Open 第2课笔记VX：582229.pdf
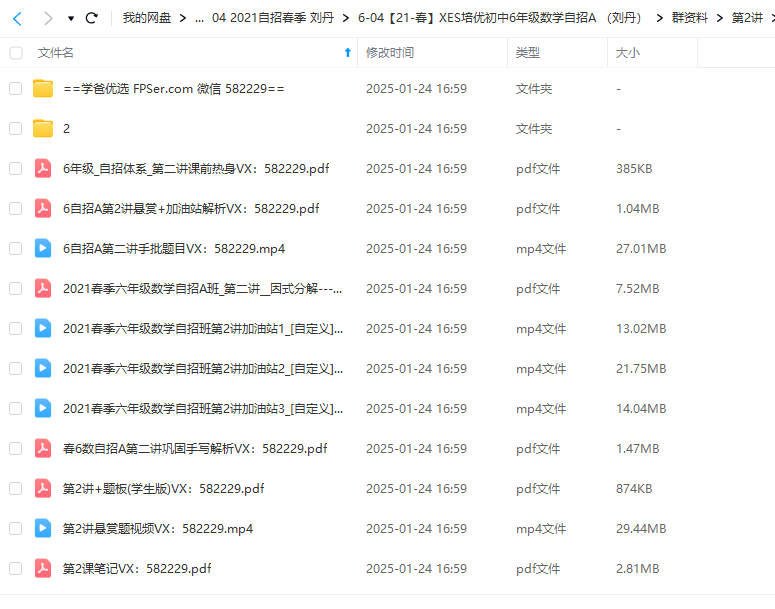Image resolution: width=775 pixels, height=609 pixels. coord(137,568)
